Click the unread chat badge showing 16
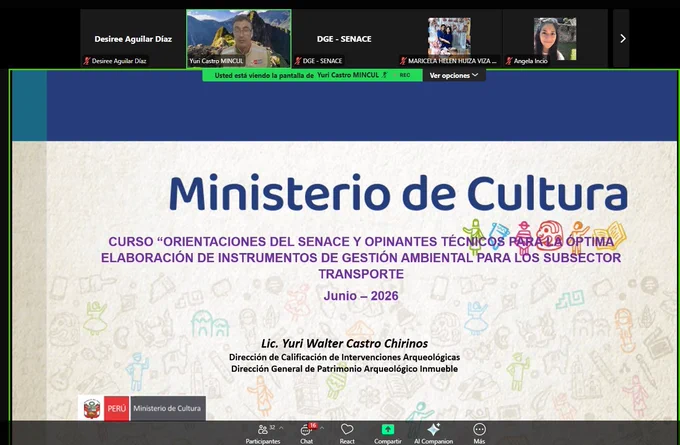Viewport: 680px width, 445px height. (313, 425)
